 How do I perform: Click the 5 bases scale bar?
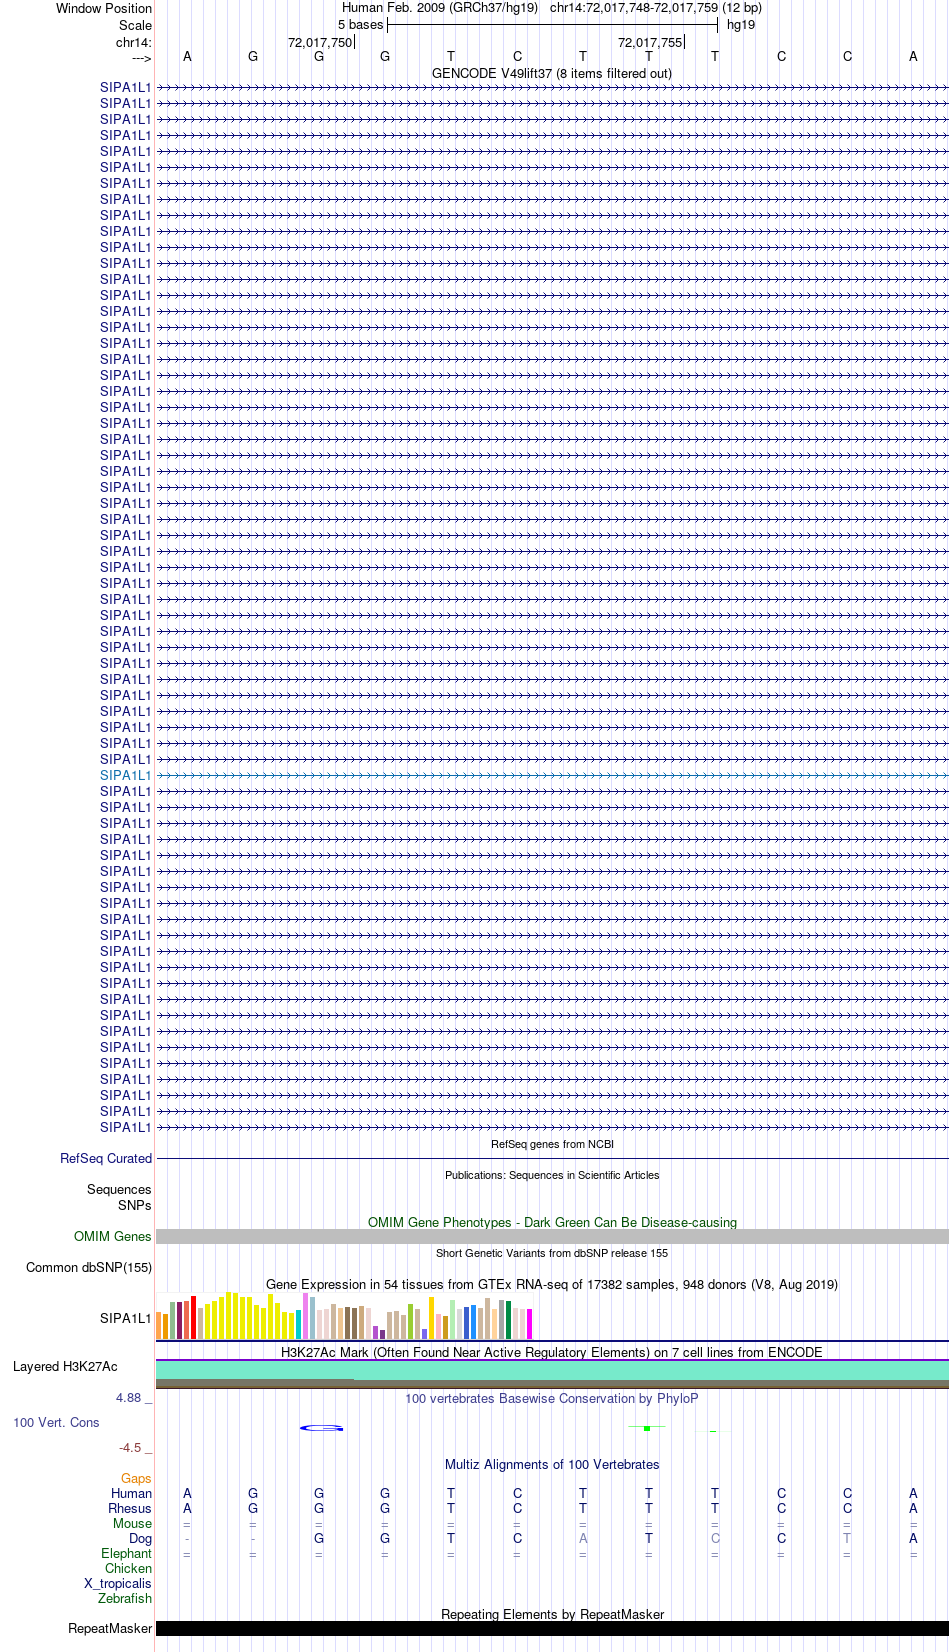click(x=552, y=25)
